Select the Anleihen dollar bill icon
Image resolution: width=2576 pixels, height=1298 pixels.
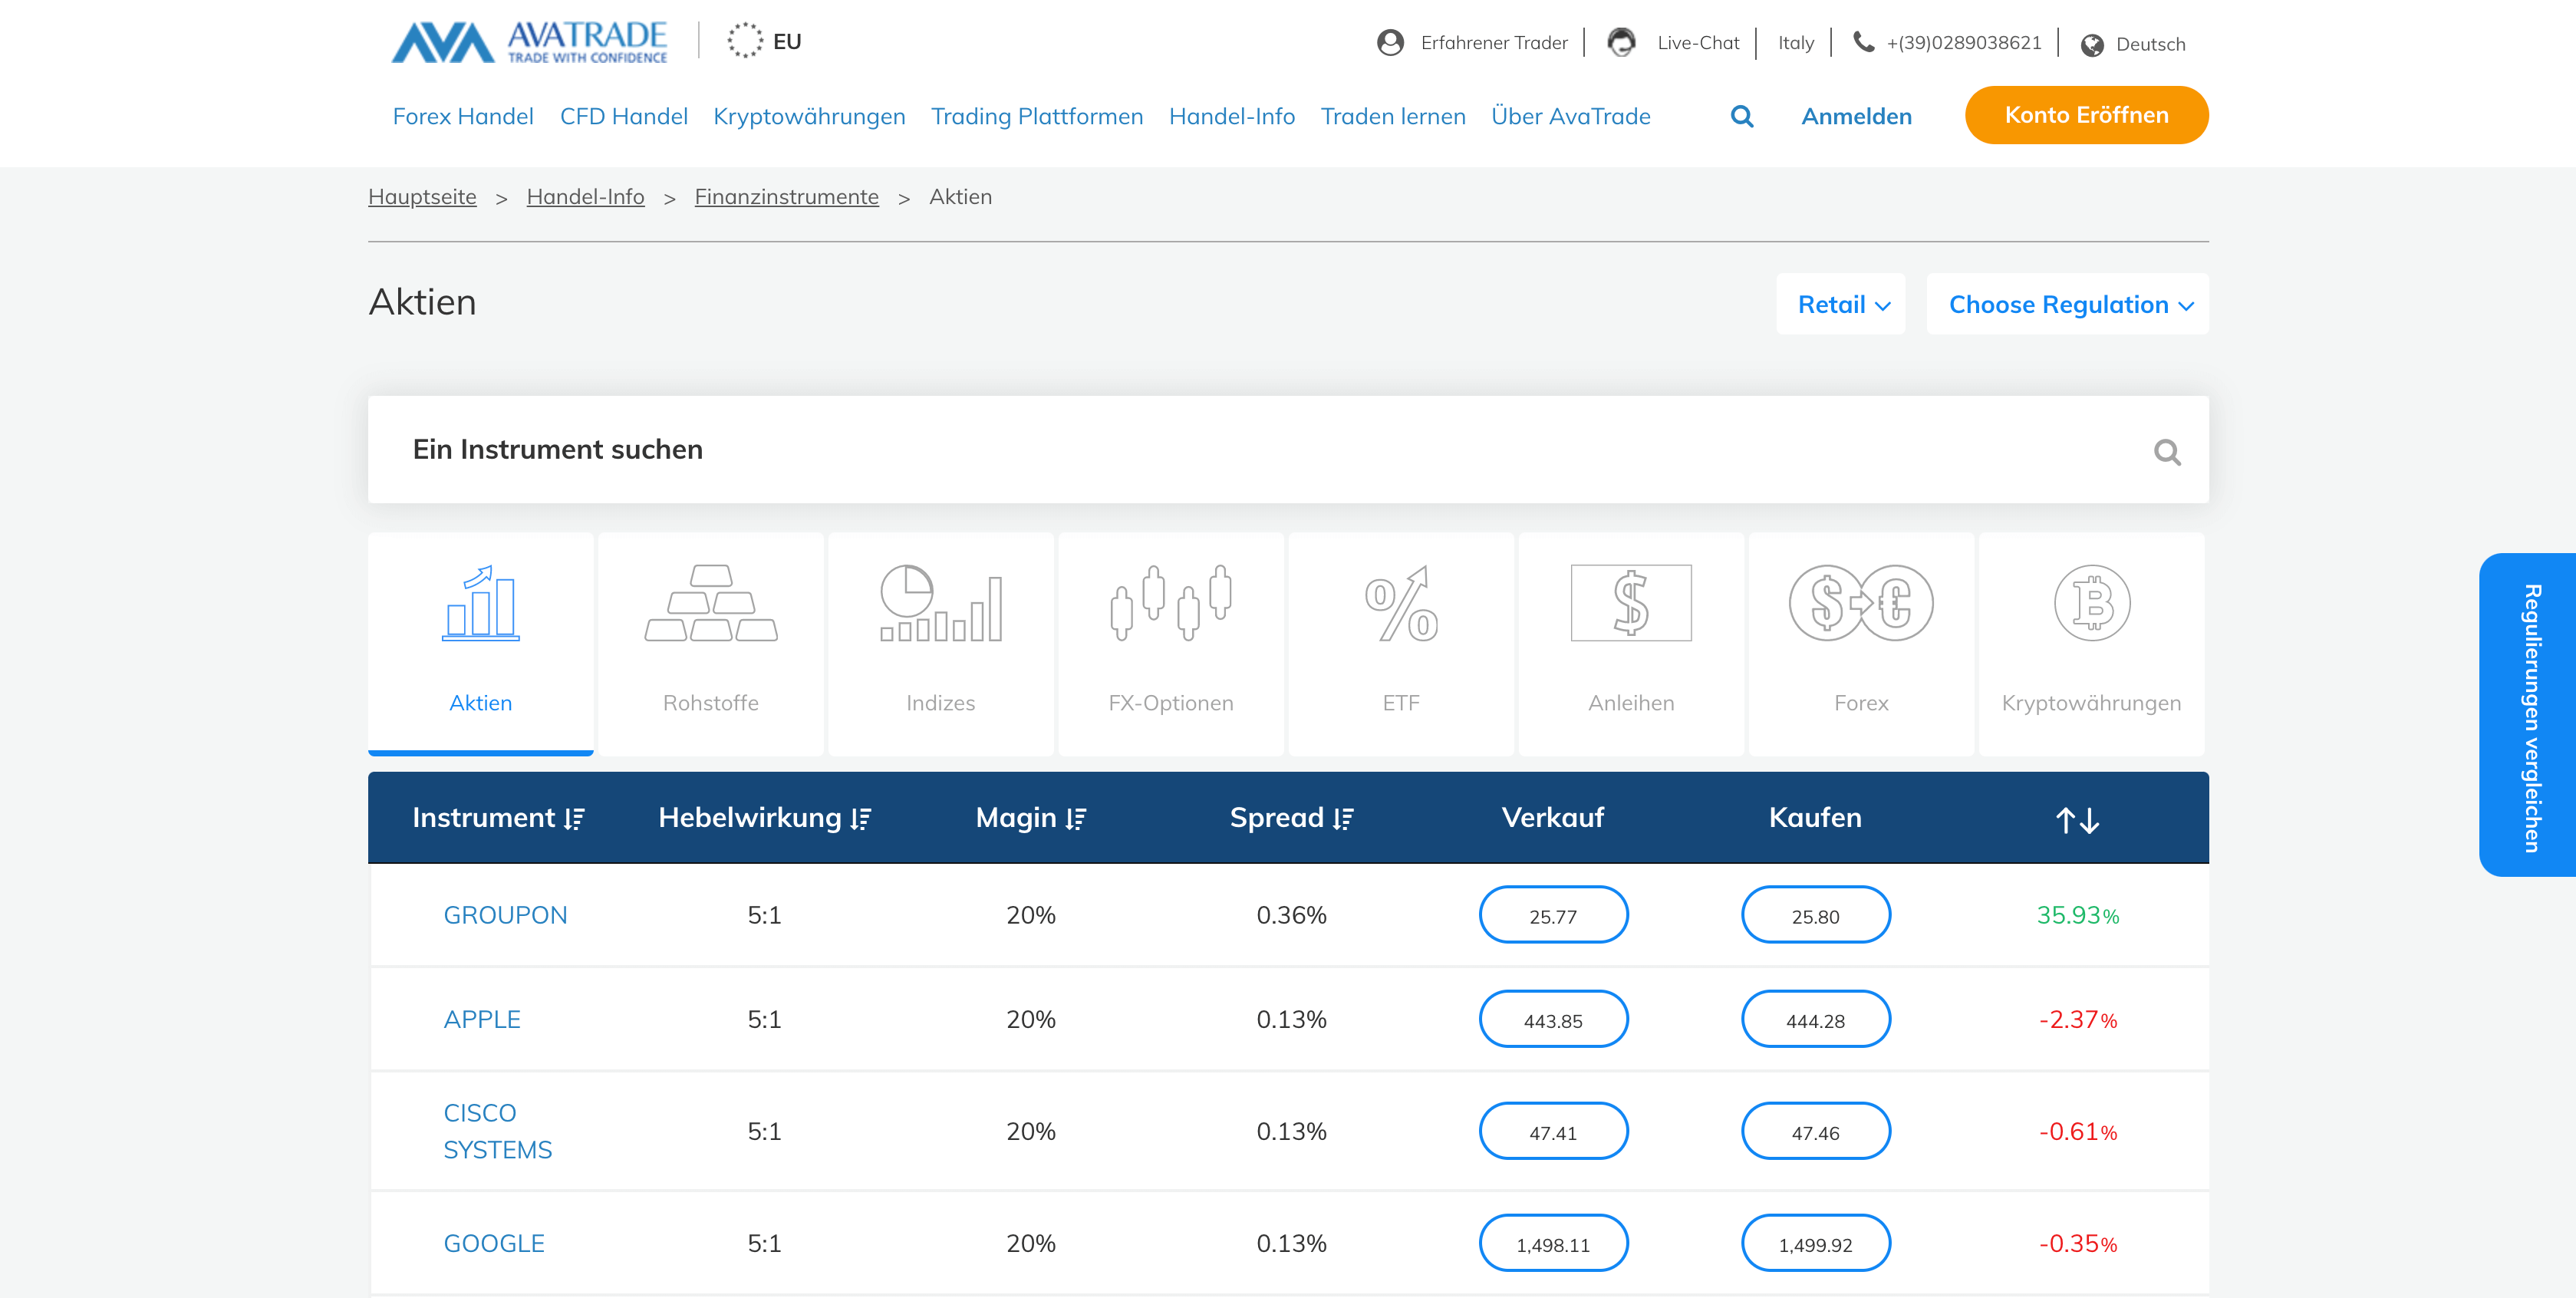click(1631, 603)
